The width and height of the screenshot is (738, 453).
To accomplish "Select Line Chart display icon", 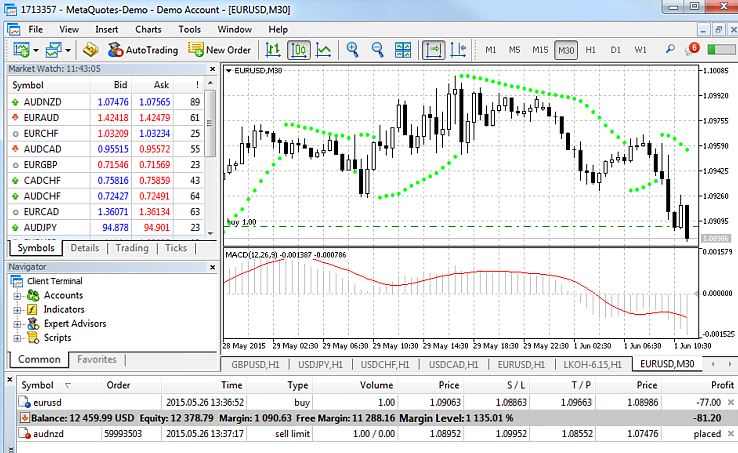I will (323, 49).
